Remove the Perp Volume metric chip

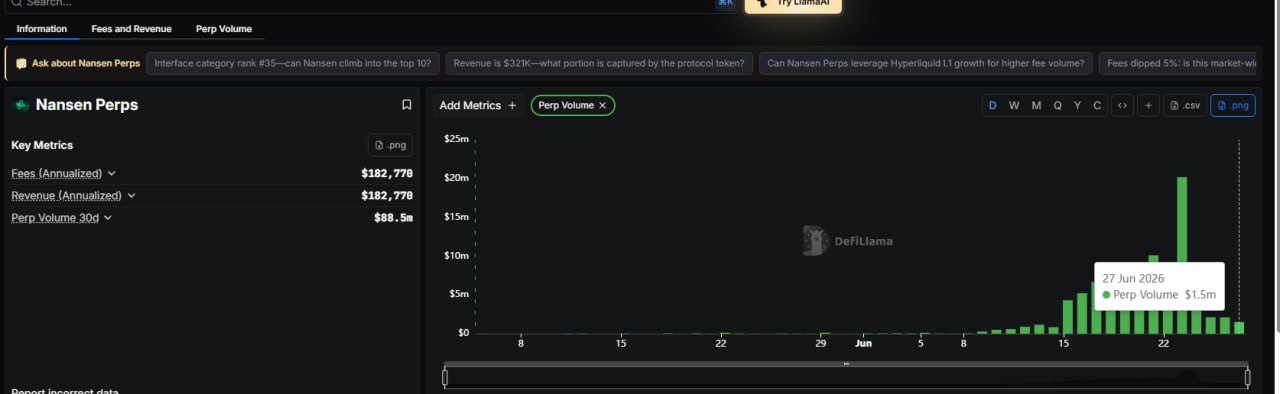pyautogui.click(x=602, y=105)
